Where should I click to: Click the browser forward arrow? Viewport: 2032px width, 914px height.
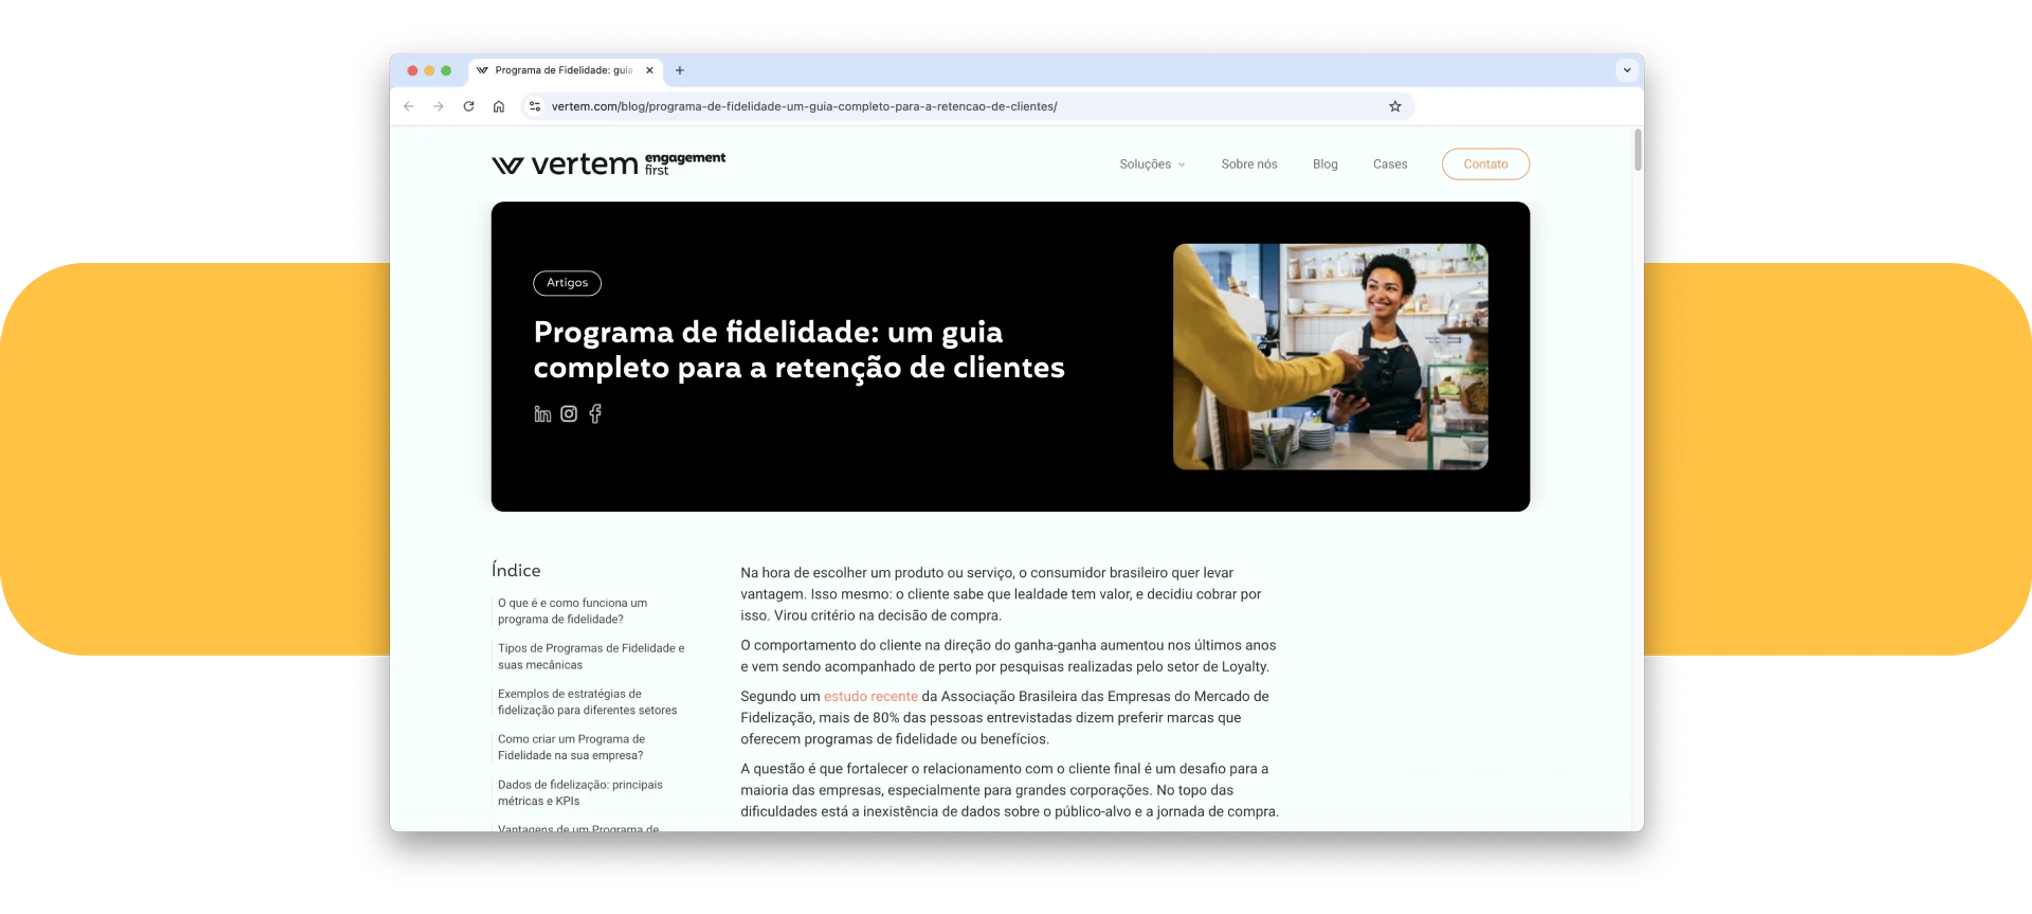pos(438,106)
